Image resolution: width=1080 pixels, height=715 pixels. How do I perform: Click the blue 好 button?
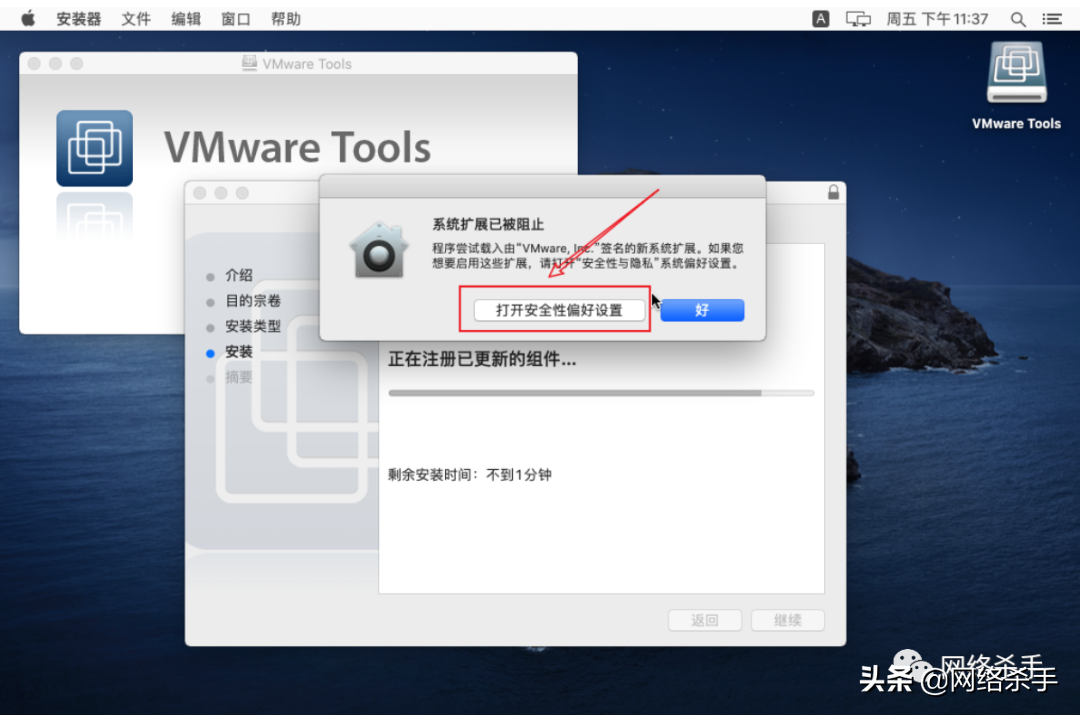(x=702, y=310)
